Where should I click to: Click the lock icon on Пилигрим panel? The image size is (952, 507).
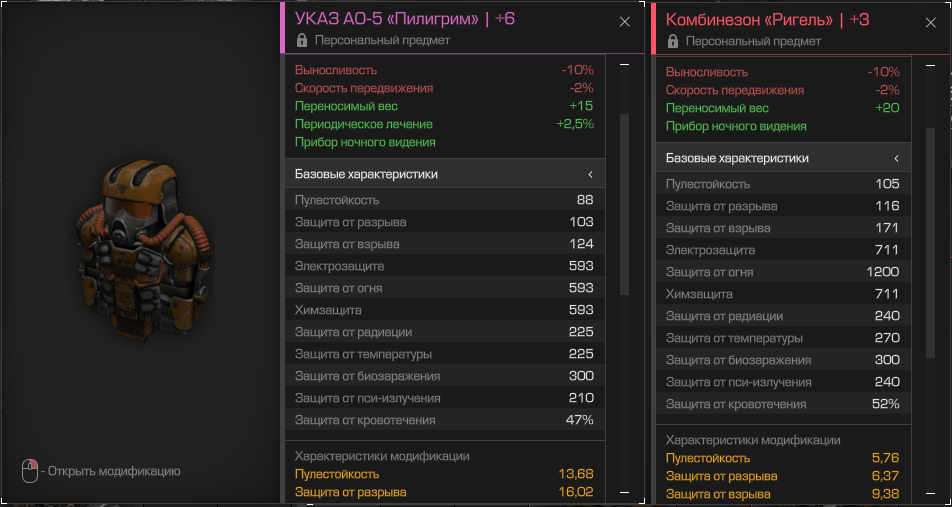tap(302, 41)
